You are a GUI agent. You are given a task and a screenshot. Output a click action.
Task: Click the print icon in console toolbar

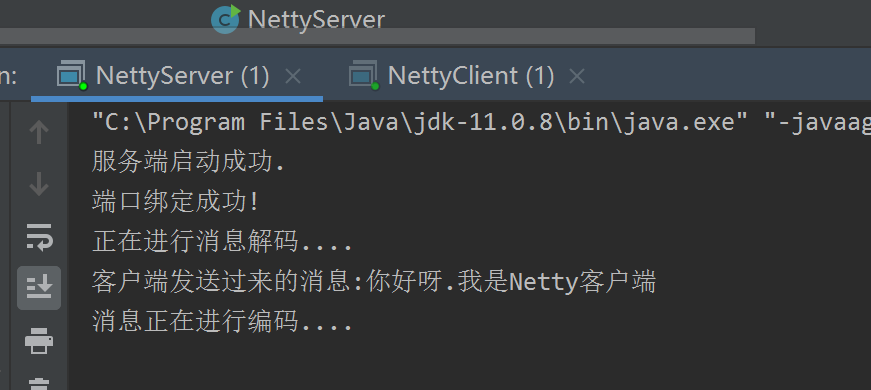[39, 340]
